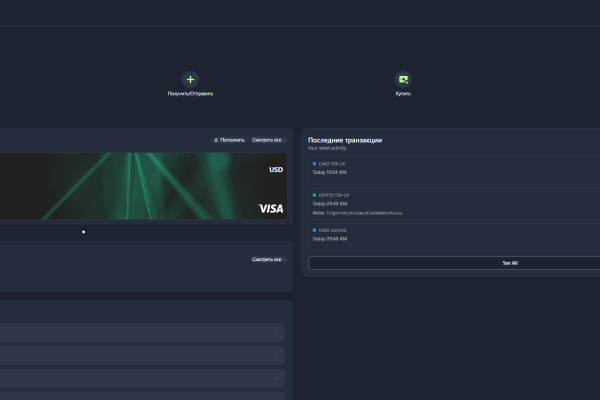Open Смотреть все in the panel below the card
Image resolution: width=600 pixels, height=400 pixels.
268,260
